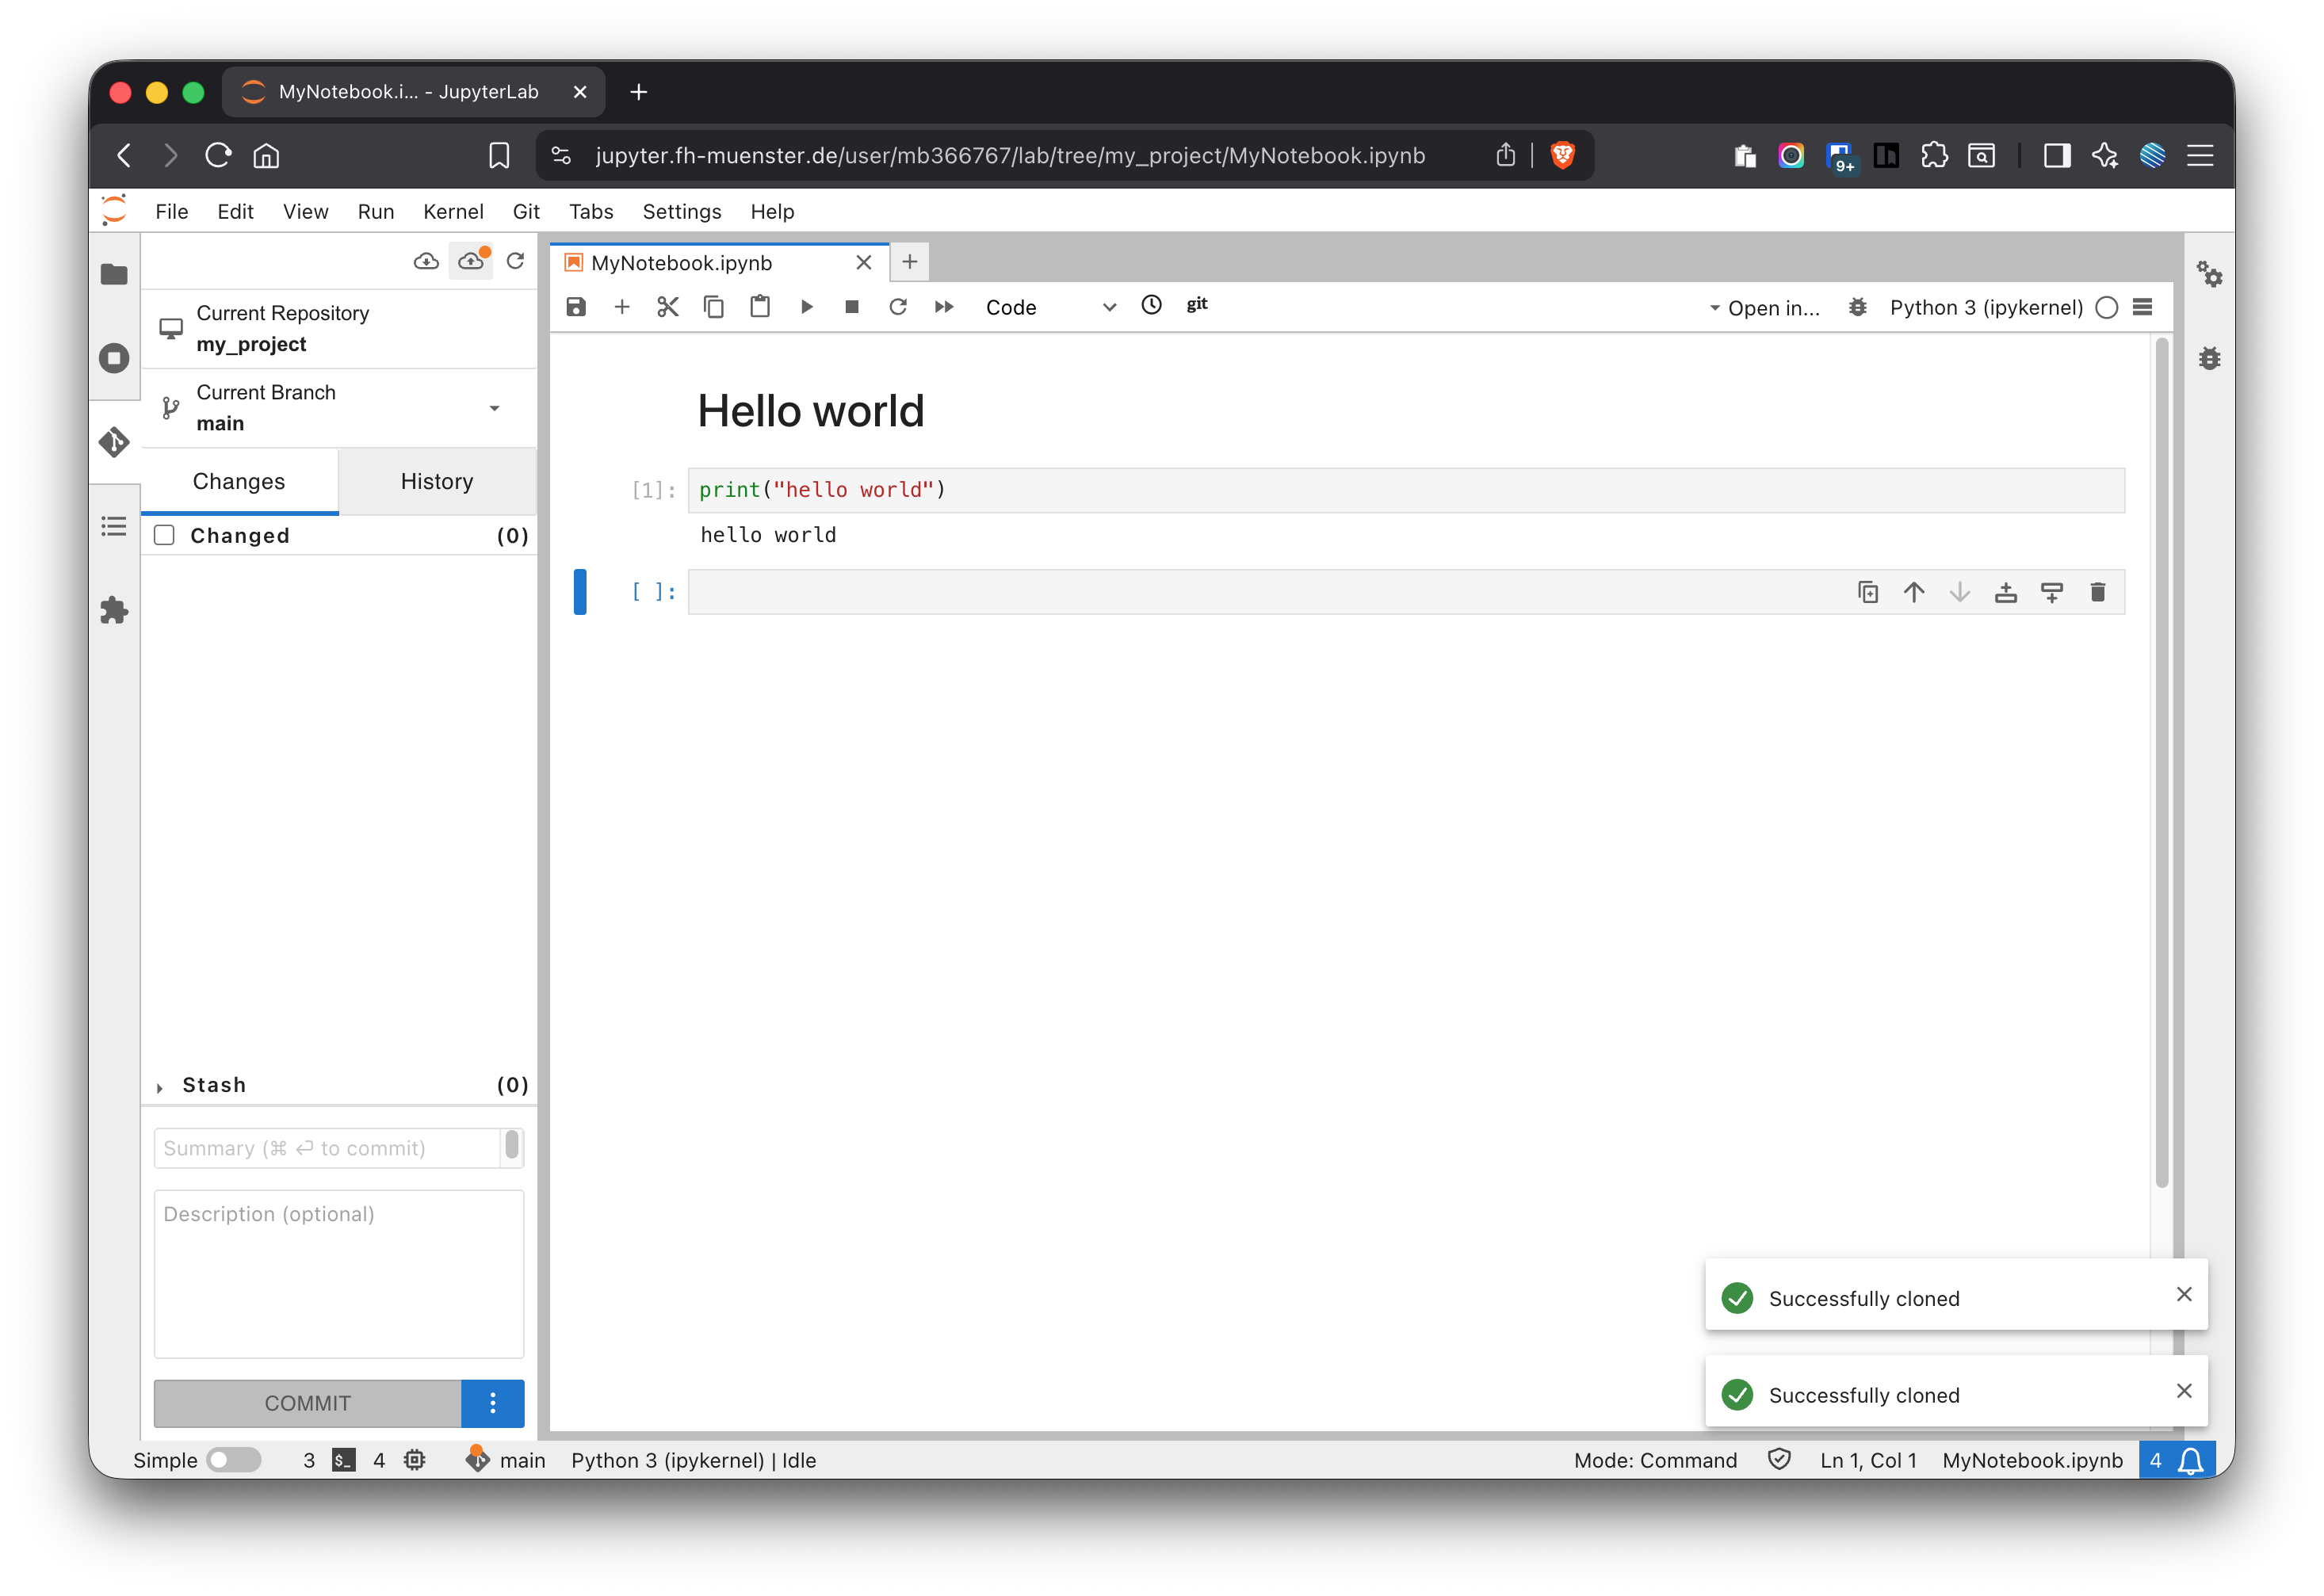Image resolution: width=2324 pixels, height=1596 pixels.
Task: Click run selected cell play button
Action: [x=806, y=307]
